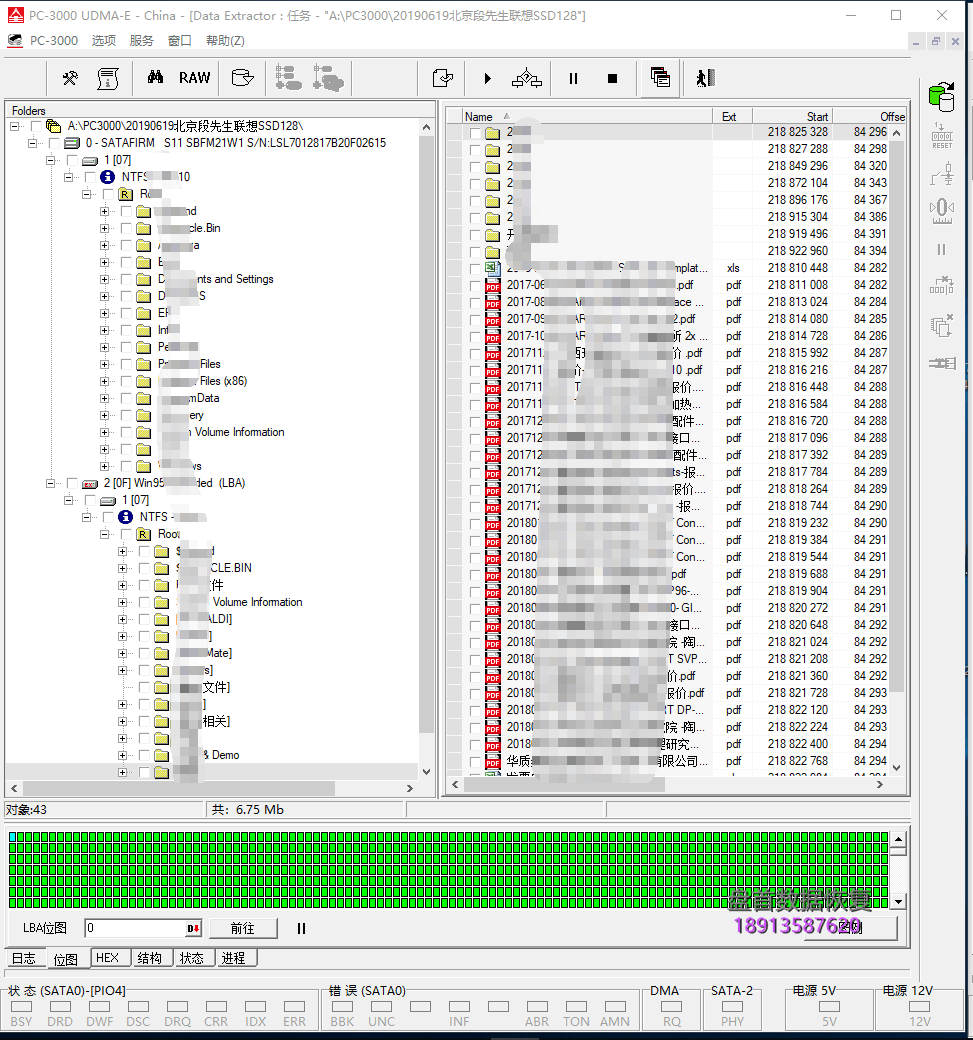Check the box for 2 [0F] Win95 Extended
The width and height of the screenshot is (973, 1040).
tap(72, 484)
